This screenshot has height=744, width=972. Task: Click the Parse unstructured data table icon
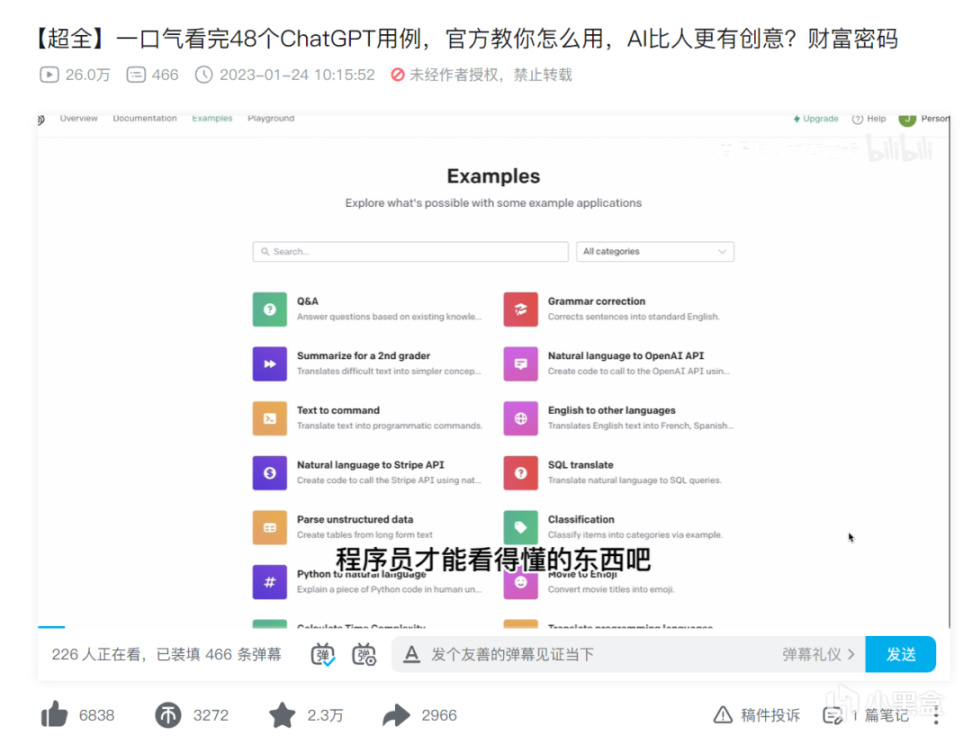[x=270, y=527]
